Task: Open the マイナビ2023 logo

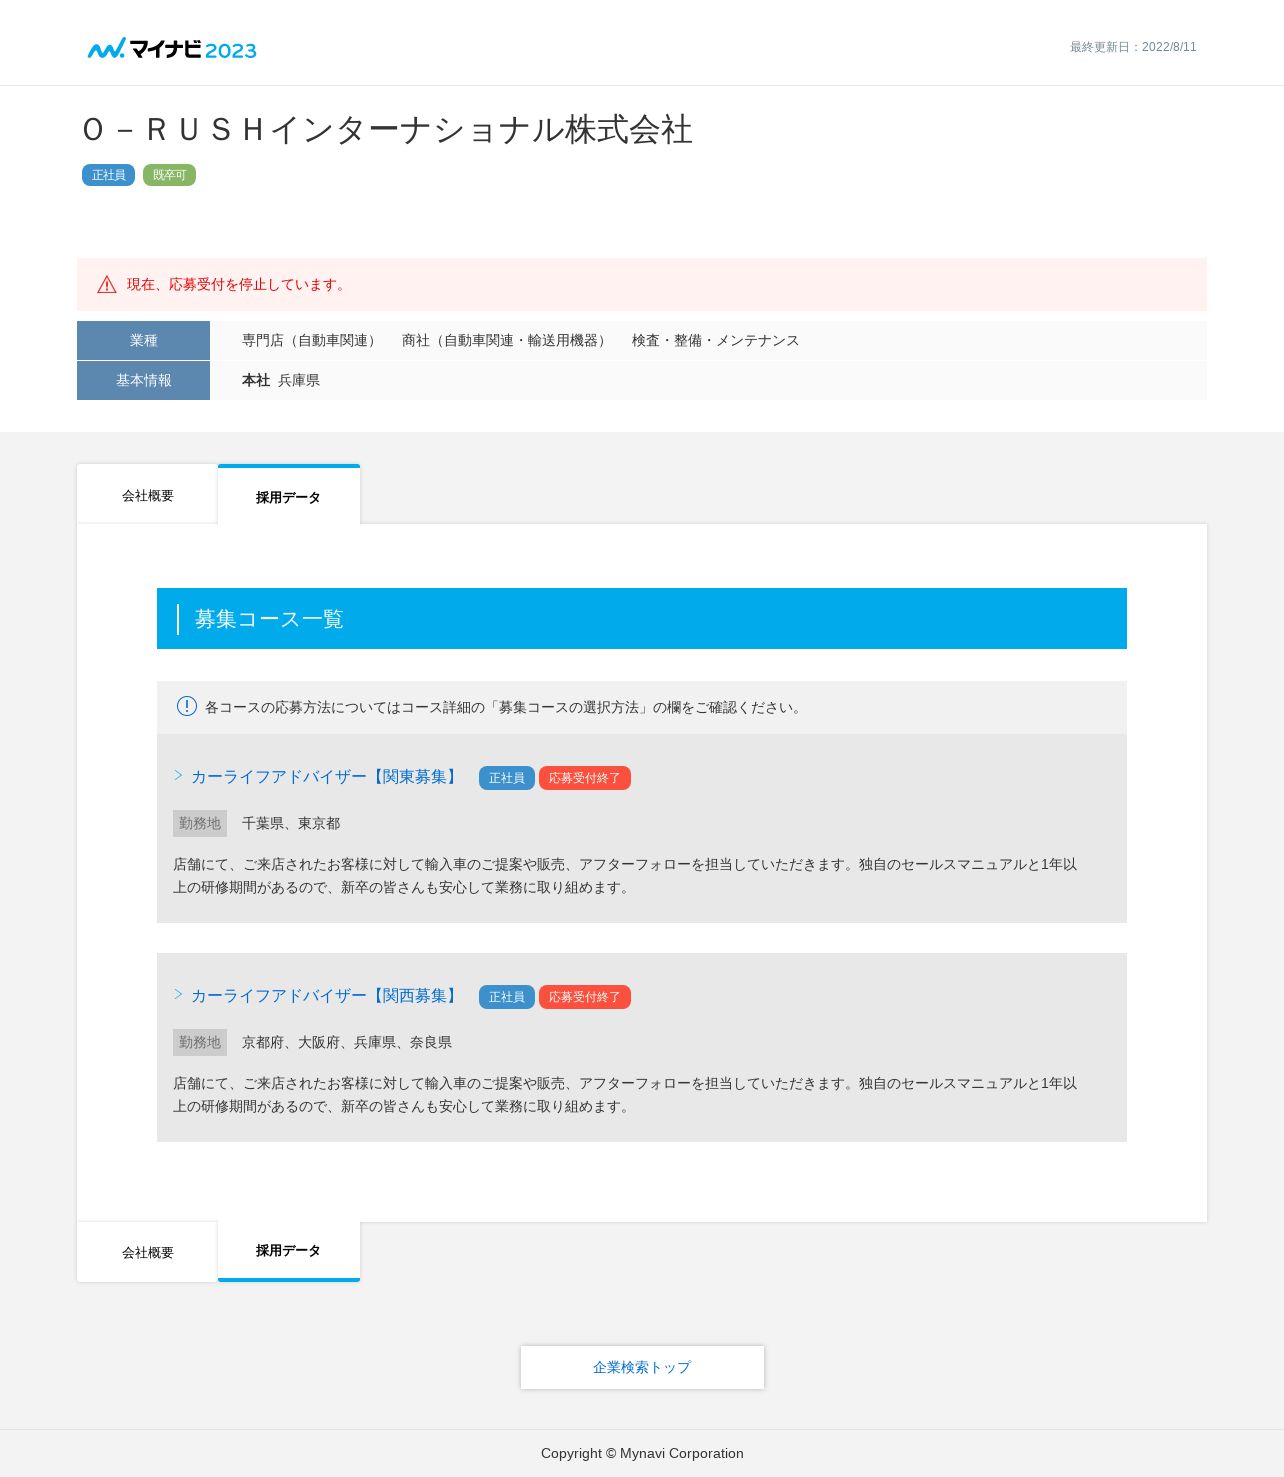Action: (172, 48)
